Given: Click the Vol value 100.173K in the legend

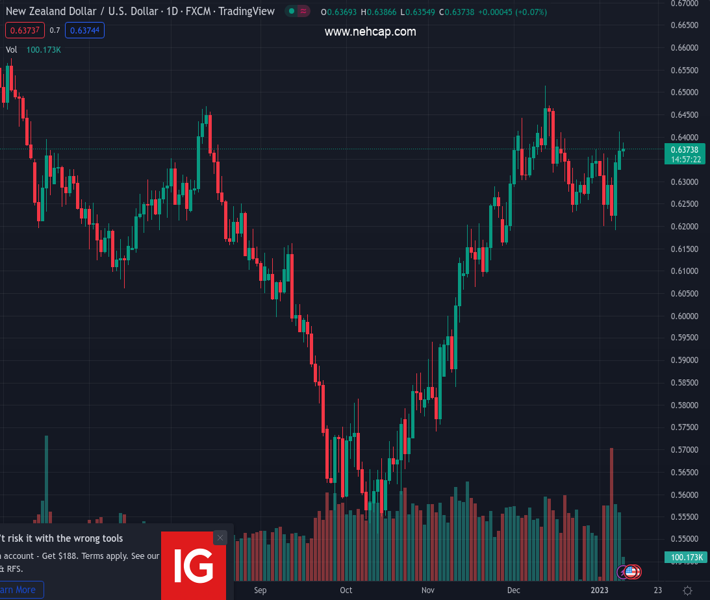Looking at the screenshot, I should [x=43, y=50].
